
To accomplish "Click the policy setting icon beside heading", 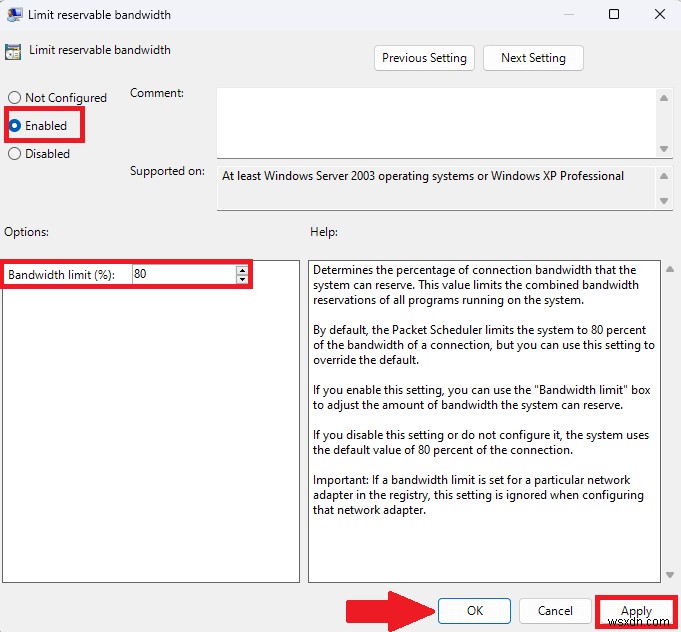I will pos(13,52).
